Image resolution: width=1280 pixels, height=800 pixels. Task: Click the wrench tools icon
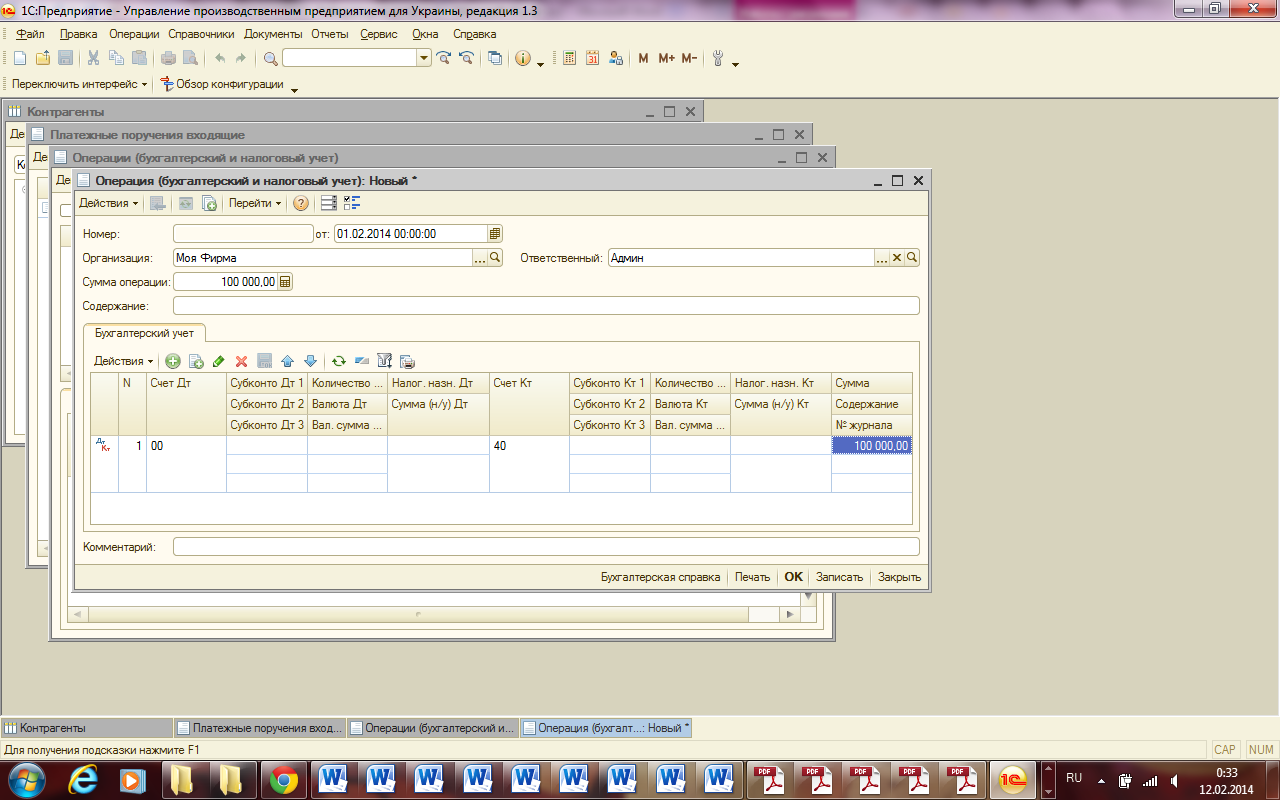(717, 58)
